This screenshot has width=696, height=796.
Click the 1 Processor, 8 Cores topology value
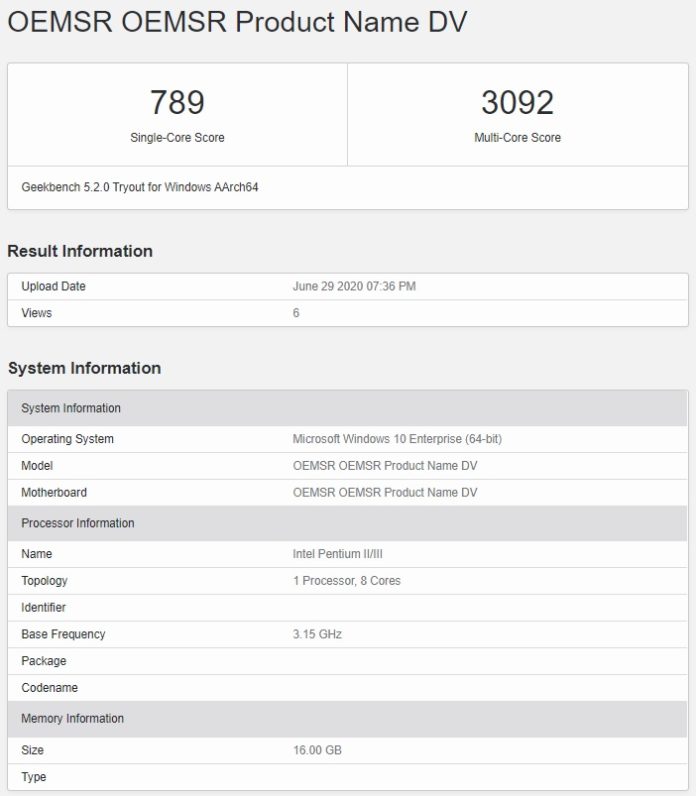pyautogui.click(x=346, y=581)
